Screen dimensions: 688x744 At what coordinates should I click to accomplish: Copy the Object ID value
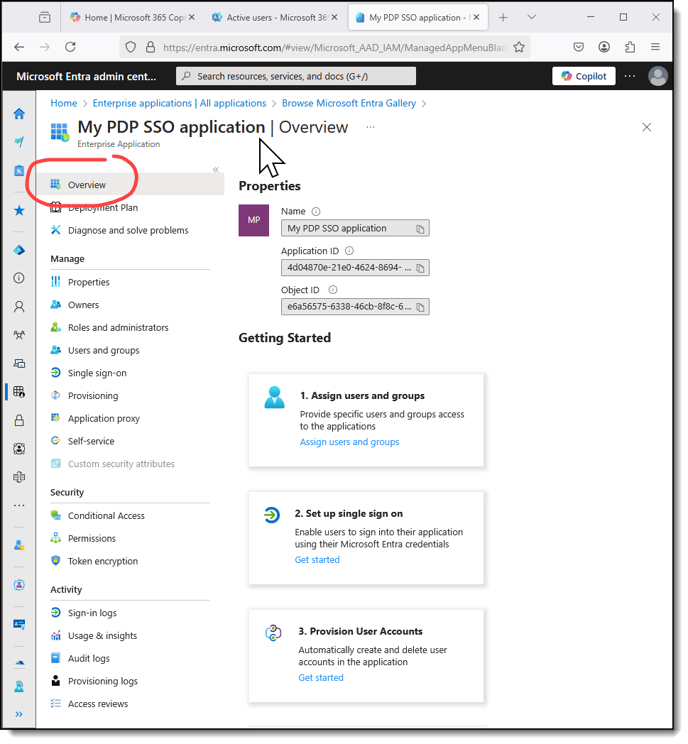pos(420,307)
